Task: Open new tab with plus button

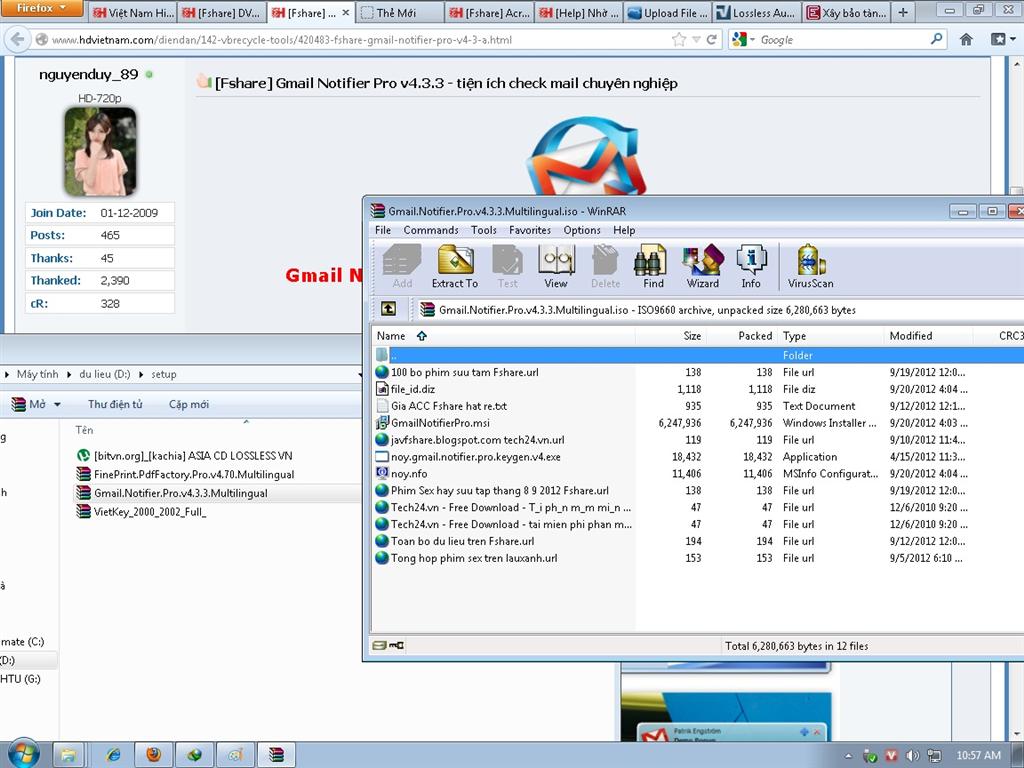Action: 903,12
